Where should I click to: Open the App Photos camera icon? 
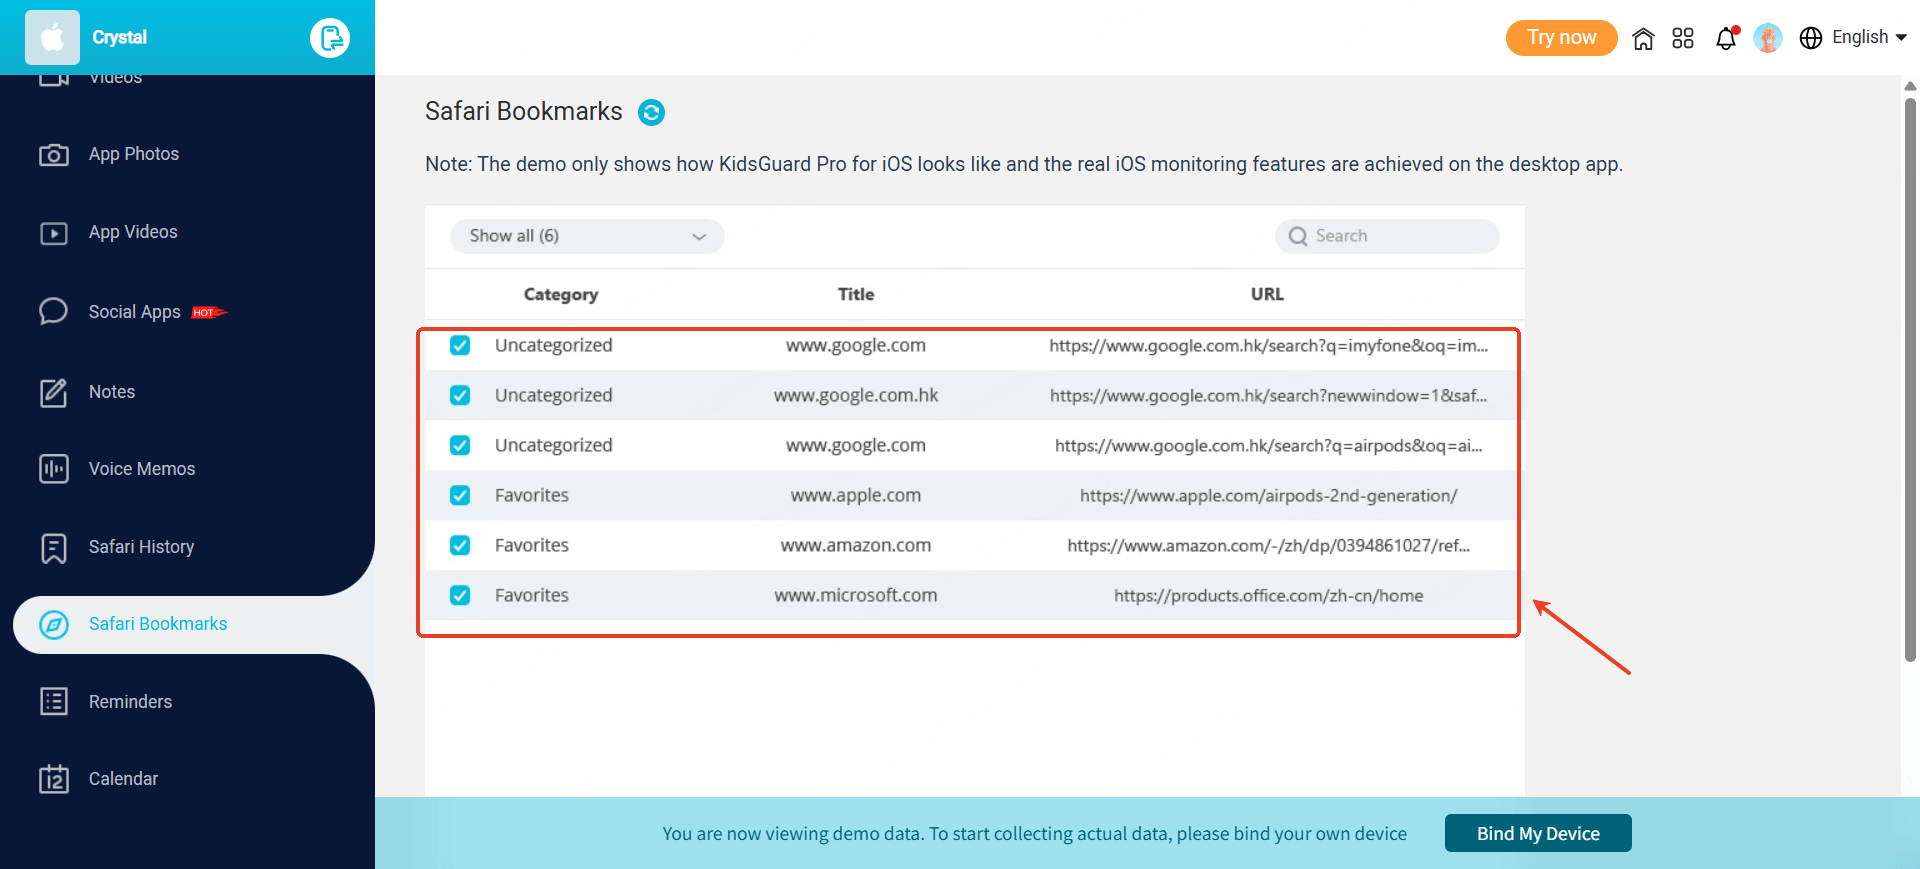point(54,154)
